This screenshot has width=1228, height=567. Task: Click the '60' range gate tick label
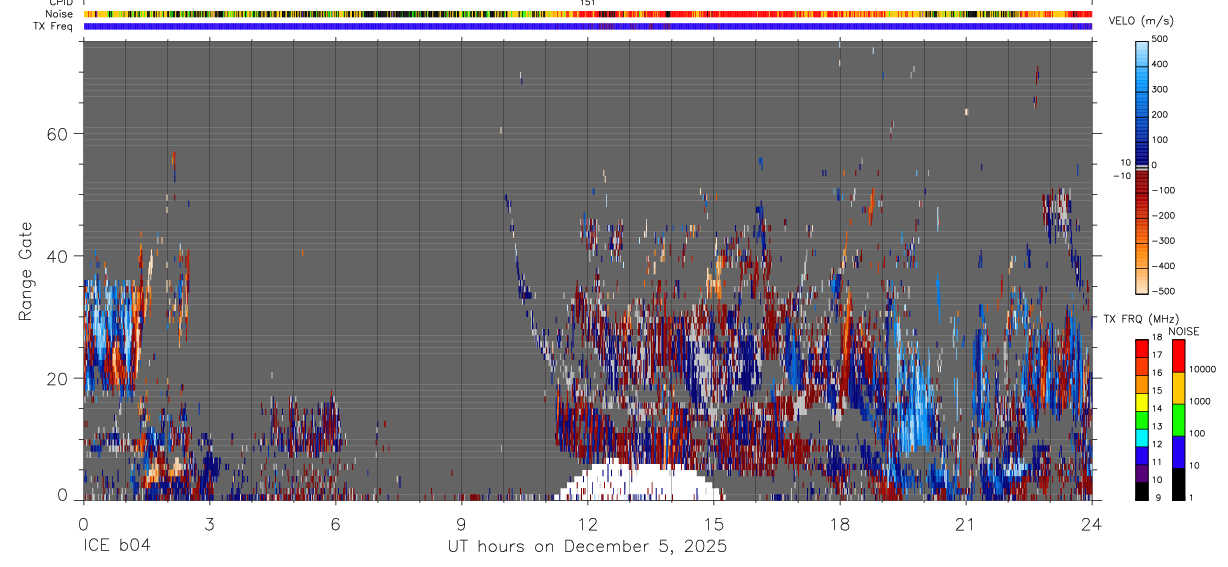(56, 134)
